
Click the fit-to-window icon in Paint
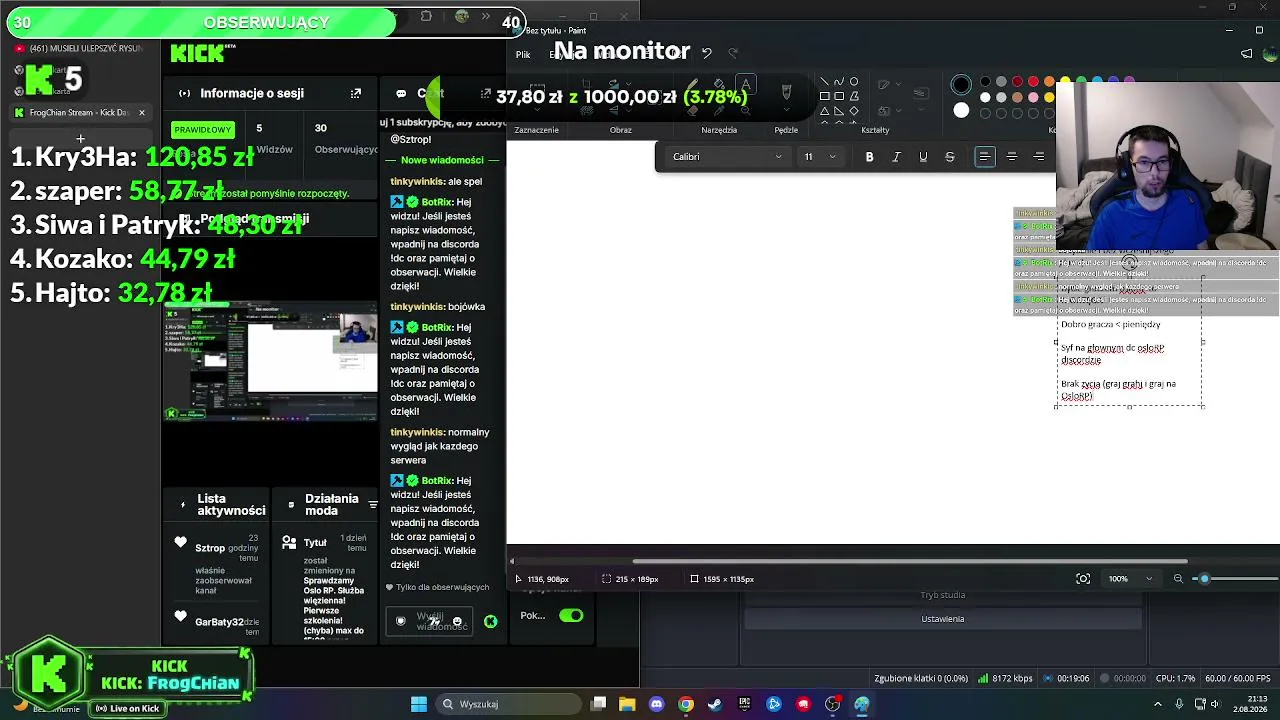pyautogui.click(x=1083, y=579)
